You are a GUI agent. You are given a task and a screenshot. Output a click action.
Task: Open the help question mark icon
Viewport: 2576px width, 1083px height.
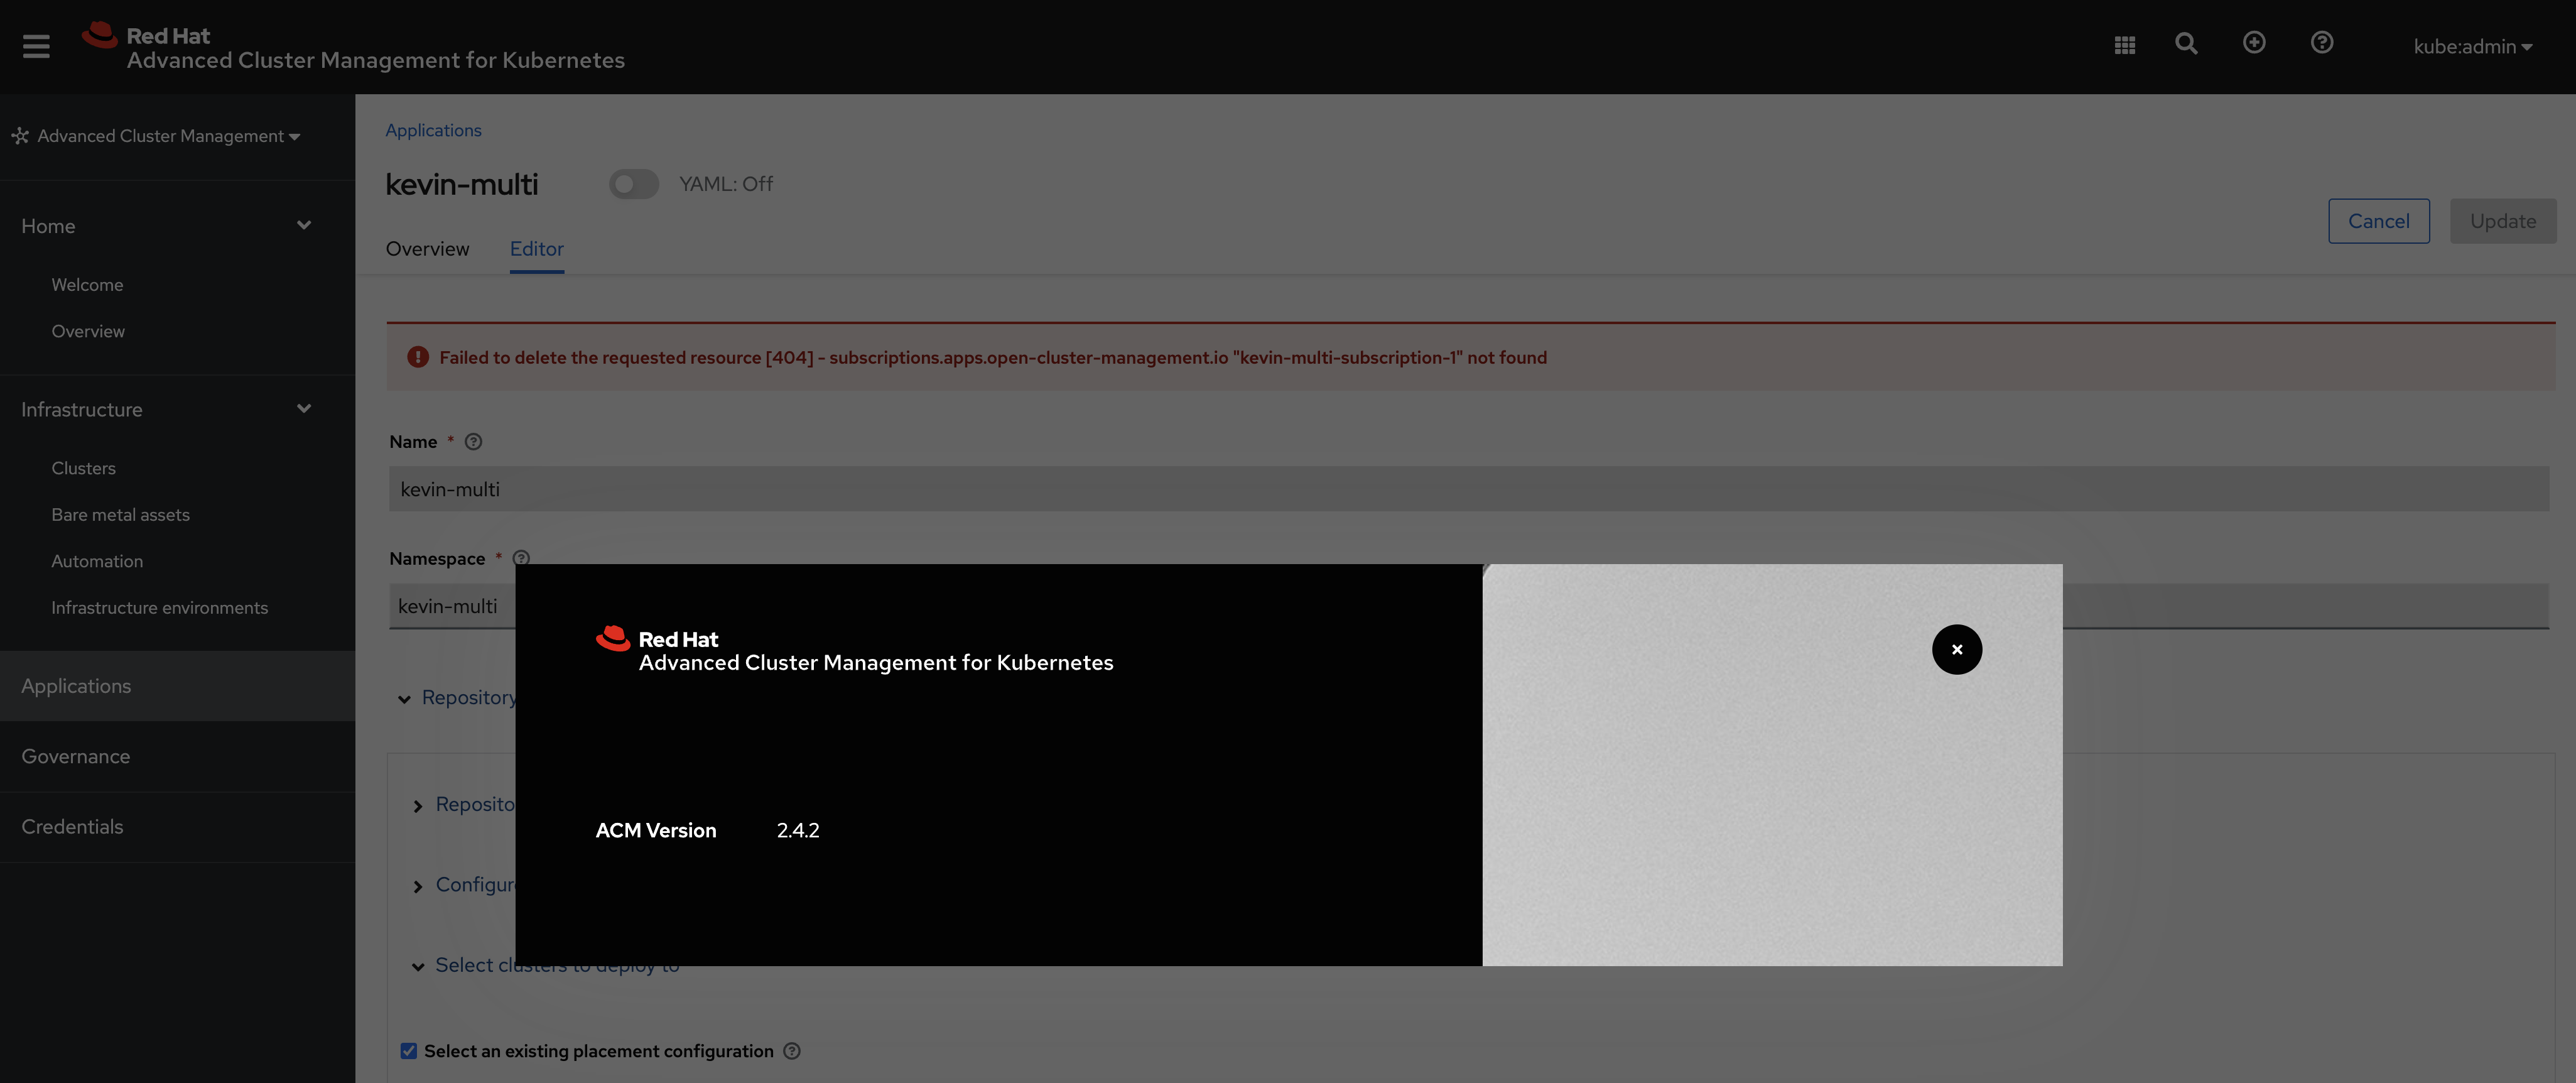[2322, 42]
